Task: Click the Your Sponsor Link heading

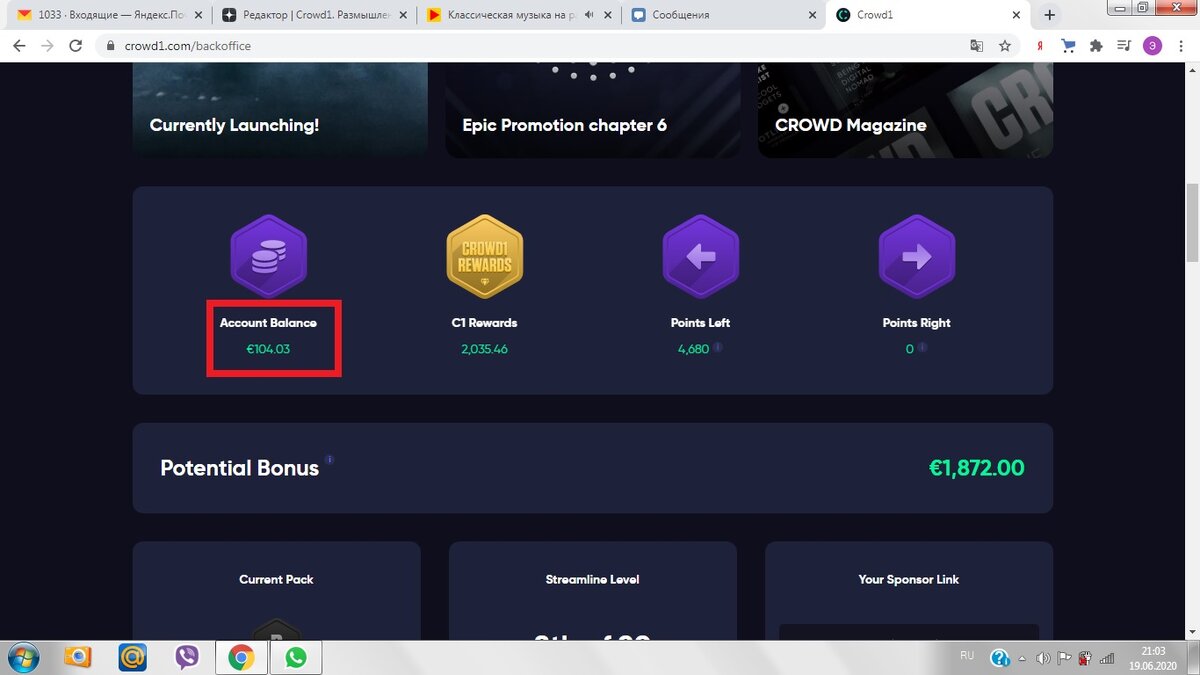Action: (909, 579)
